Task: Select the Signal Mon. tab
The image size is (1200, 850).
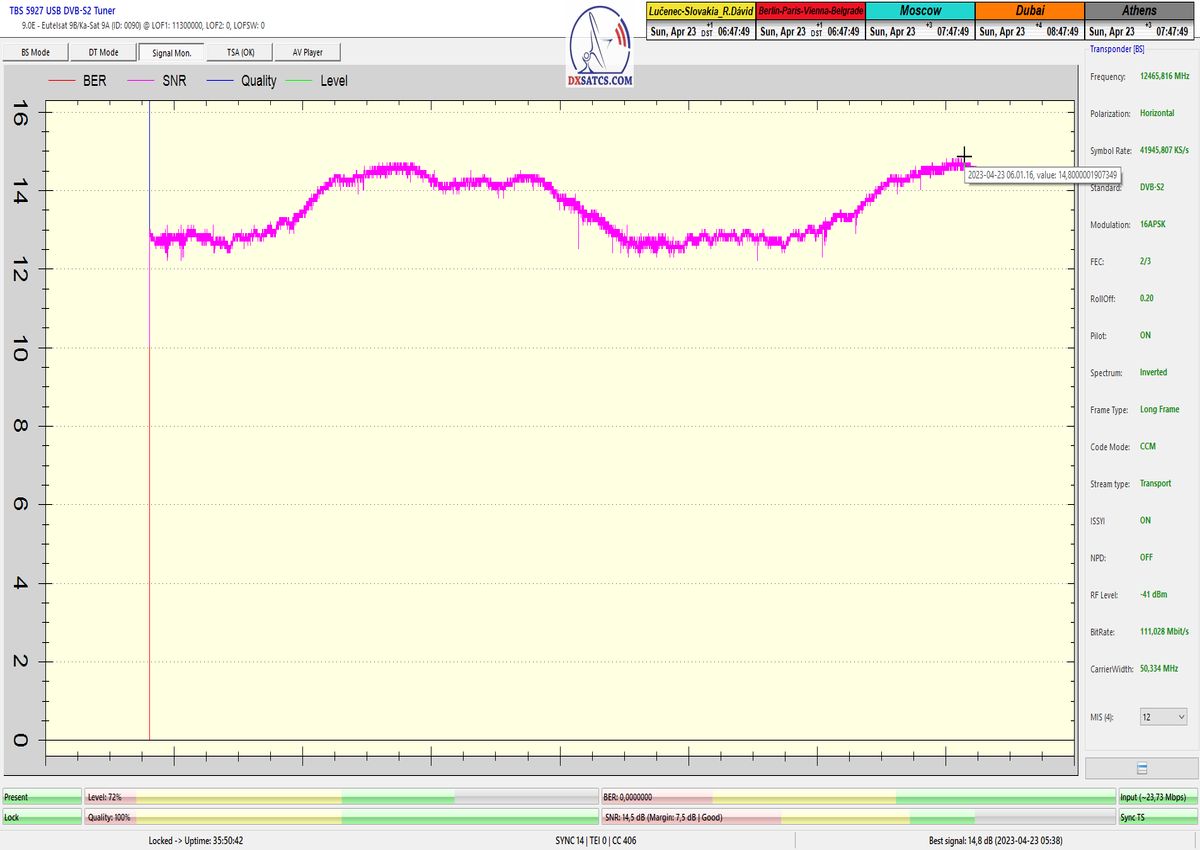Action: [x=171, y=52]
